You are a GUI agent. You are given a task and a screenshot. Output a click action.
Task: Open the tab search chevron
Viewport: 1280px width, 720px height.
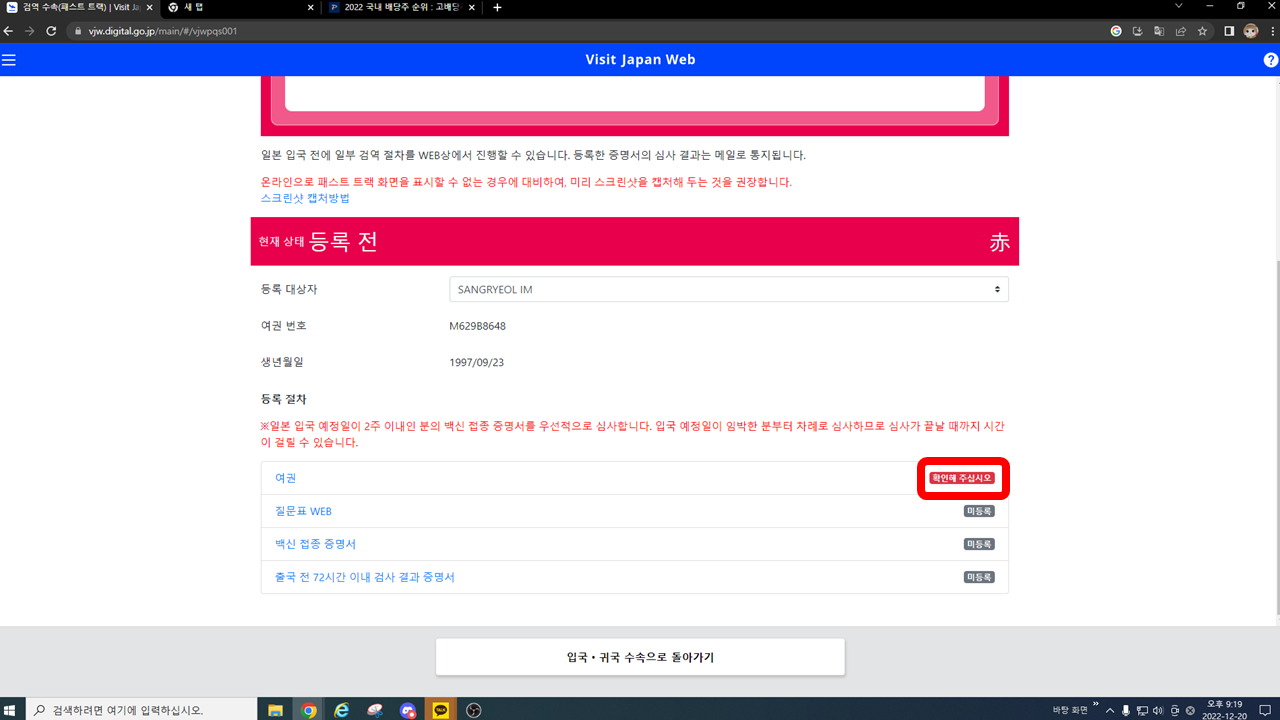click(1179, 6)
